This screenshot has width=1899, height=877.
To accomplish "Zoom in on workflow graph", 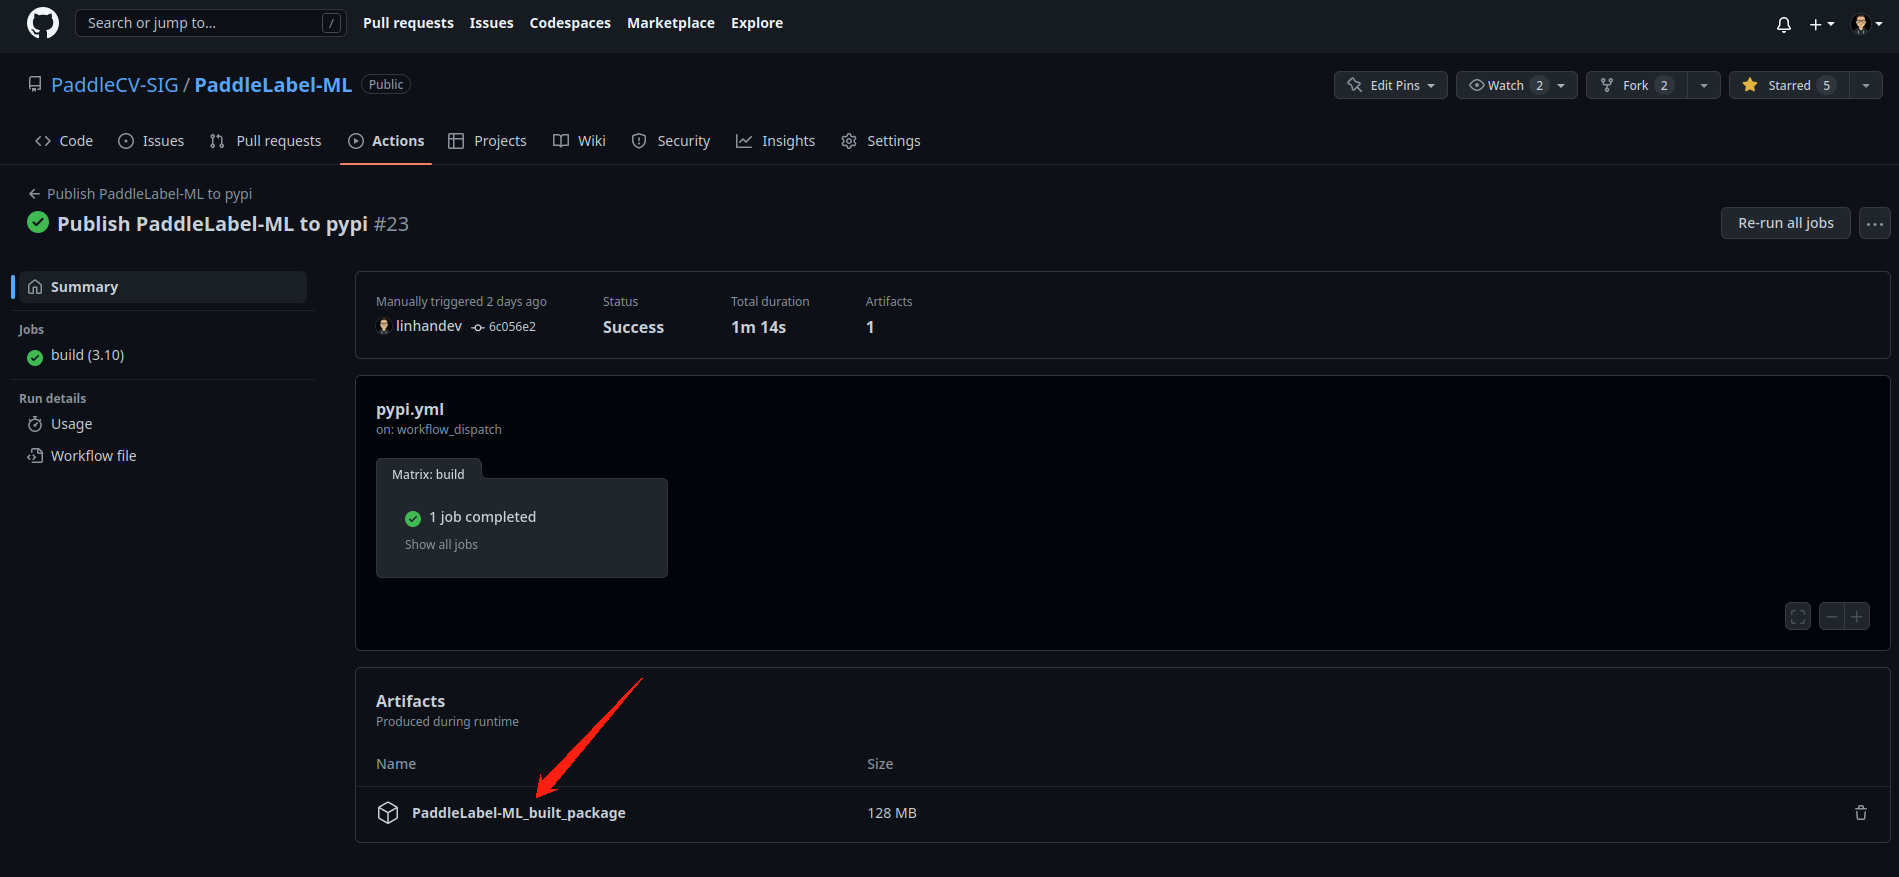I will tap(1857, 617).
